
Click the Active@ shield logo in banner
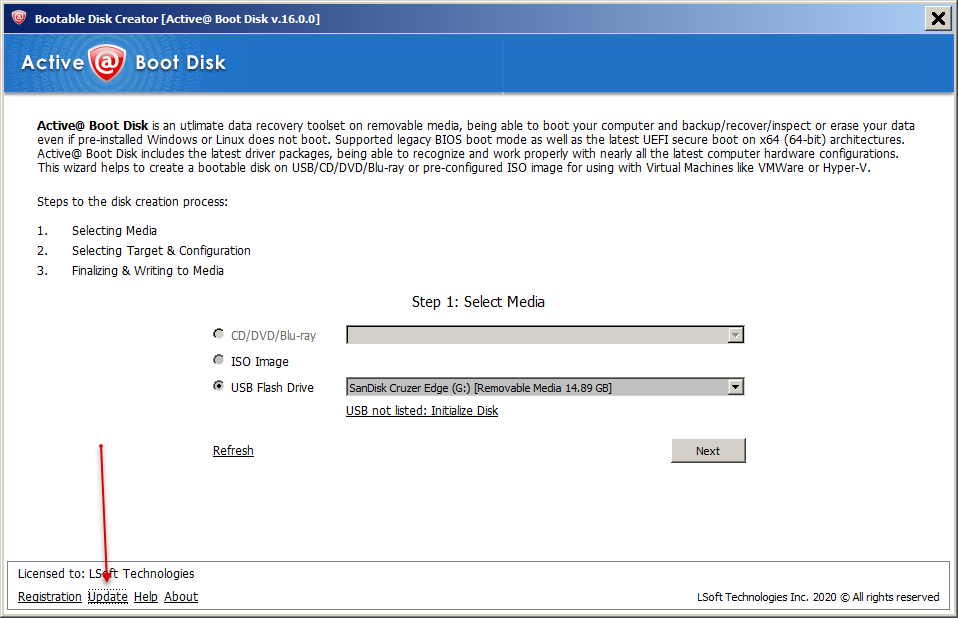click(107, 62)
